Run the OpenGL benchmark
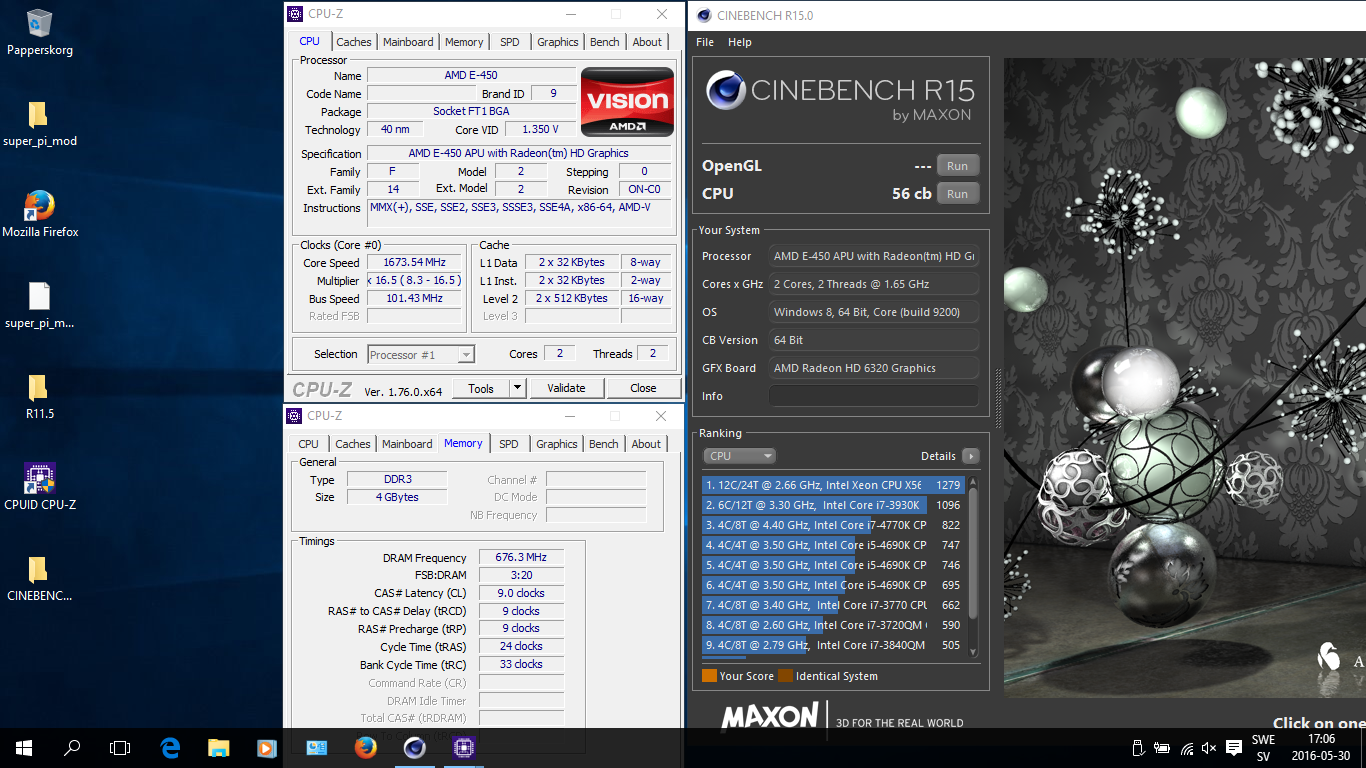Image resolution: width=1366 pixels, height=768 pixels. [957, 166]
